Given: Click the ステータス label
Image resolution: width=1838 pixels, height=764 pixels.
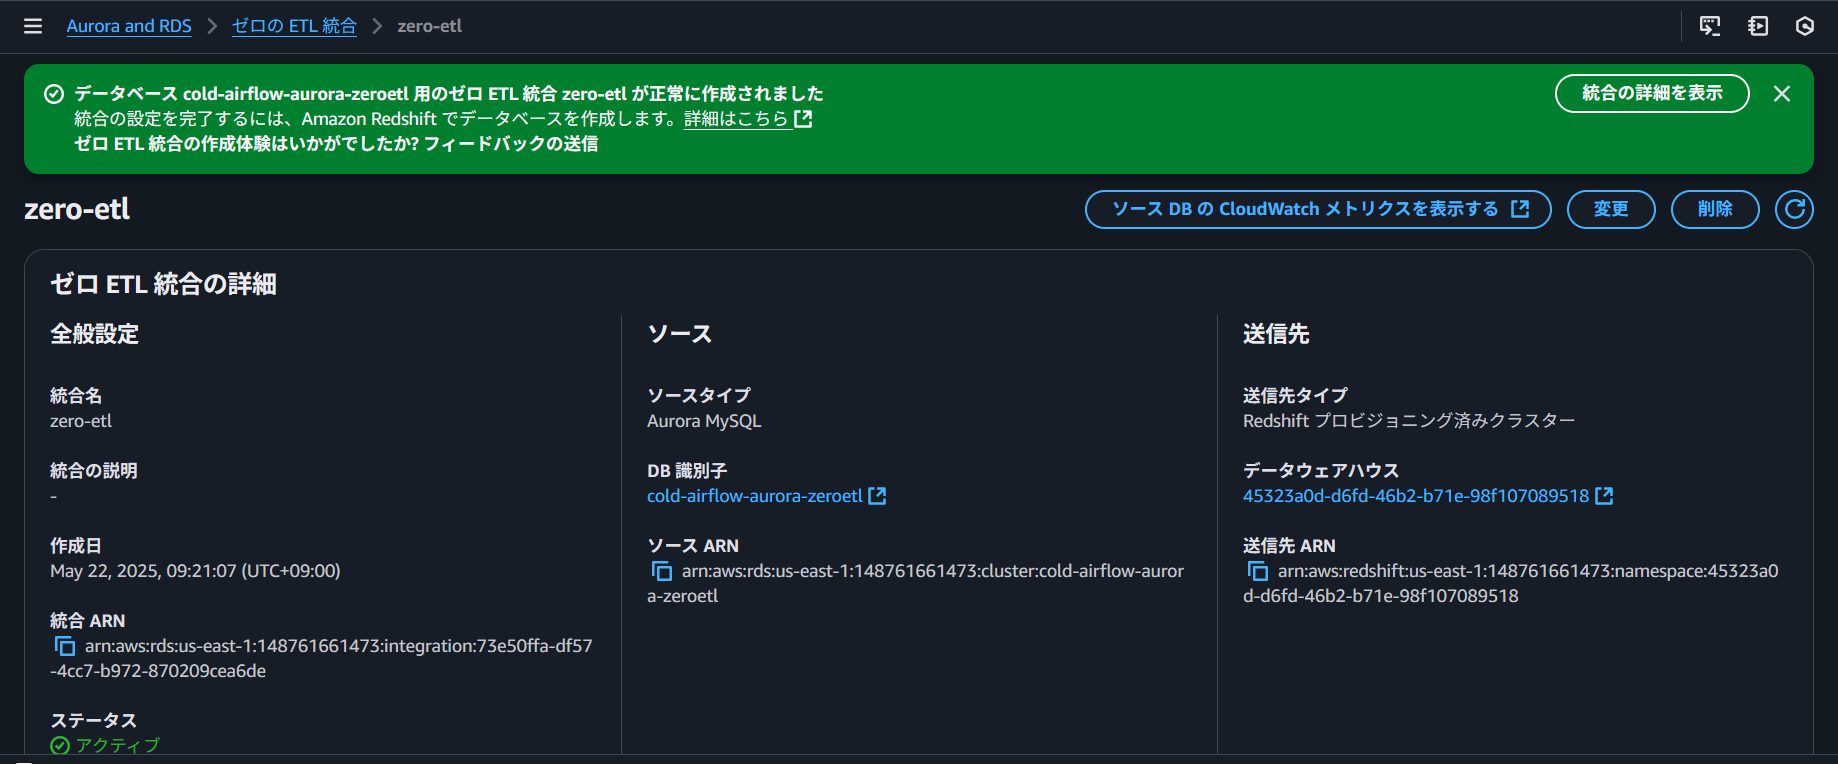Looking at the screenshot, I should (x=94, y=721).
